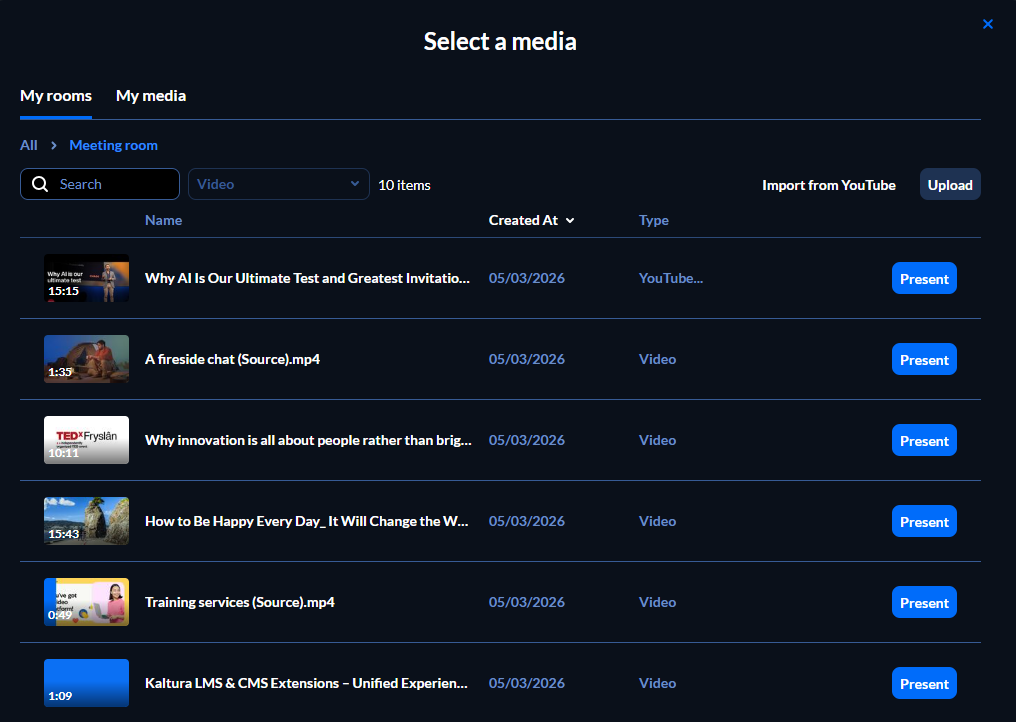This screenshot has width=1016, height=722.
Task: Select title Kaltura LMS & CMS Extensions
Action: tap(306, 683)
